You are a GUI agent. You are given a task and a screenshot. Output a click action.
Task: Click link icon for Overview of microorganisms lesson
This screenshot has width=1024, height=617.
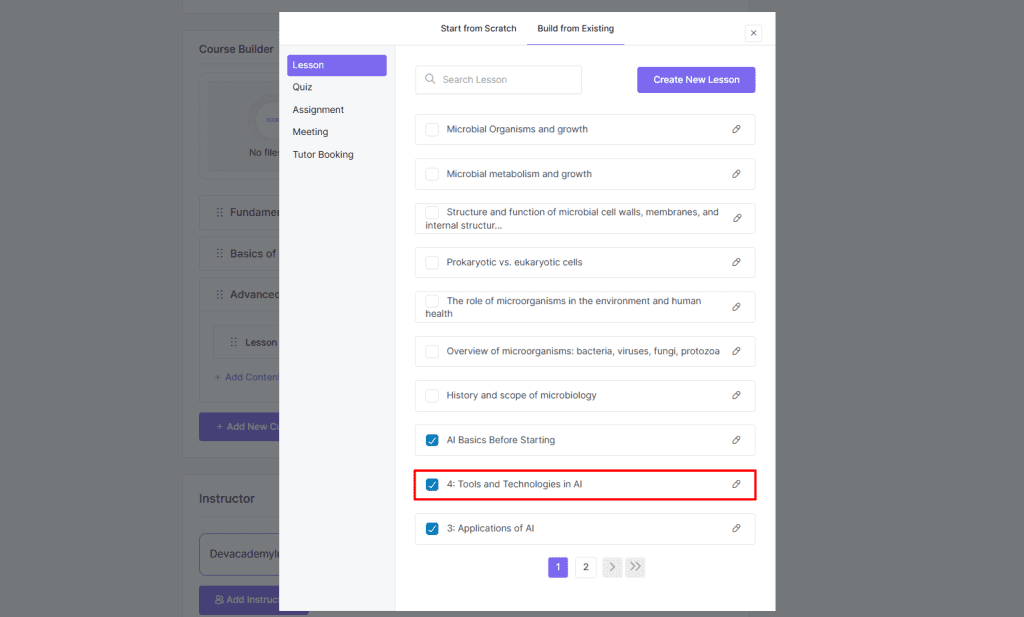[736, 351]
